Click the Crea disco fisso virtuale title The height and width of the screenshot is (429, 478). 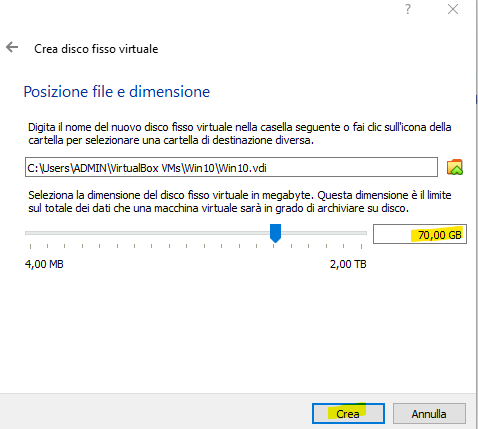[x=96, y=49]
